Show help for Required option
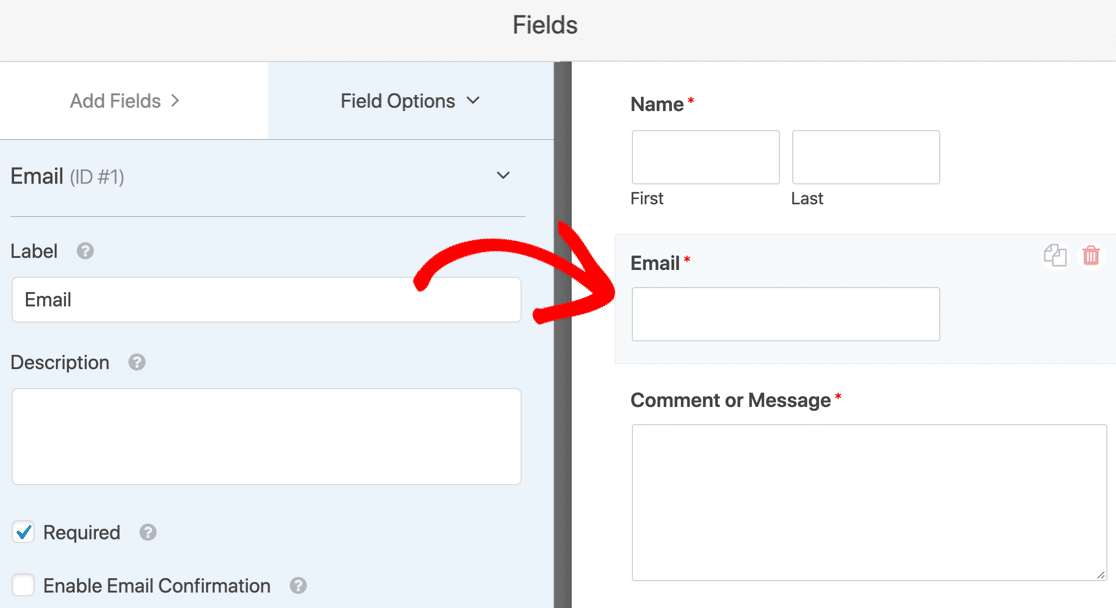 coord(148,533)
